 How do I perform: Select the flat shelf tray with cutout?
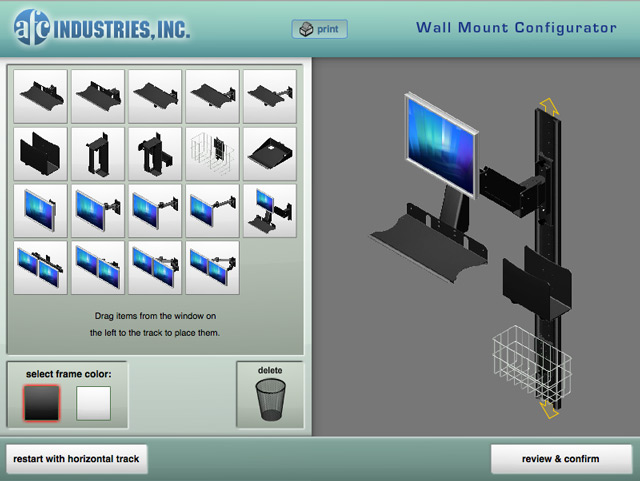(269, 154)
